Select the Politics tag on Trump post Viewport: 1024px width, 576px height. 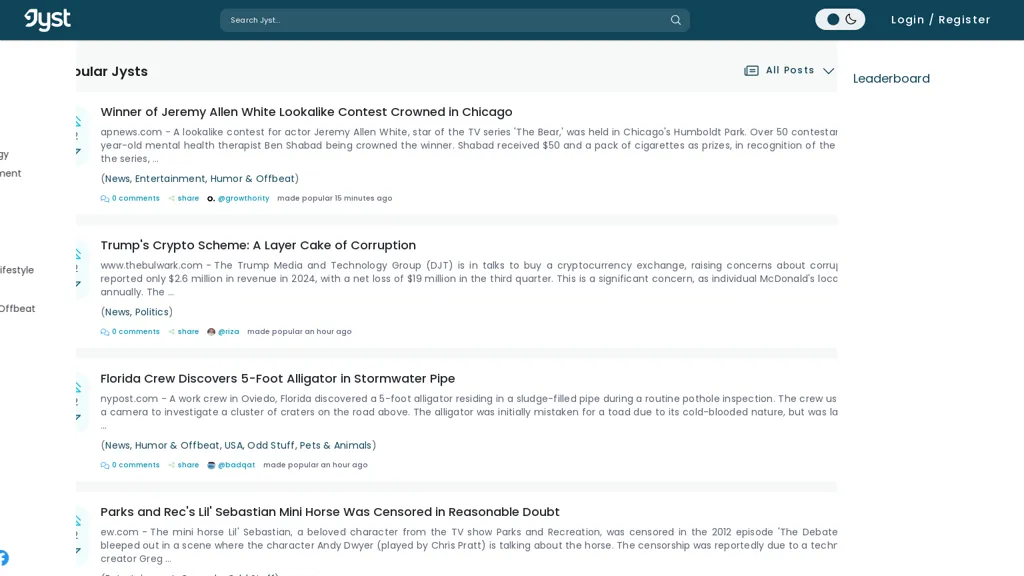[x=152, y=312]
